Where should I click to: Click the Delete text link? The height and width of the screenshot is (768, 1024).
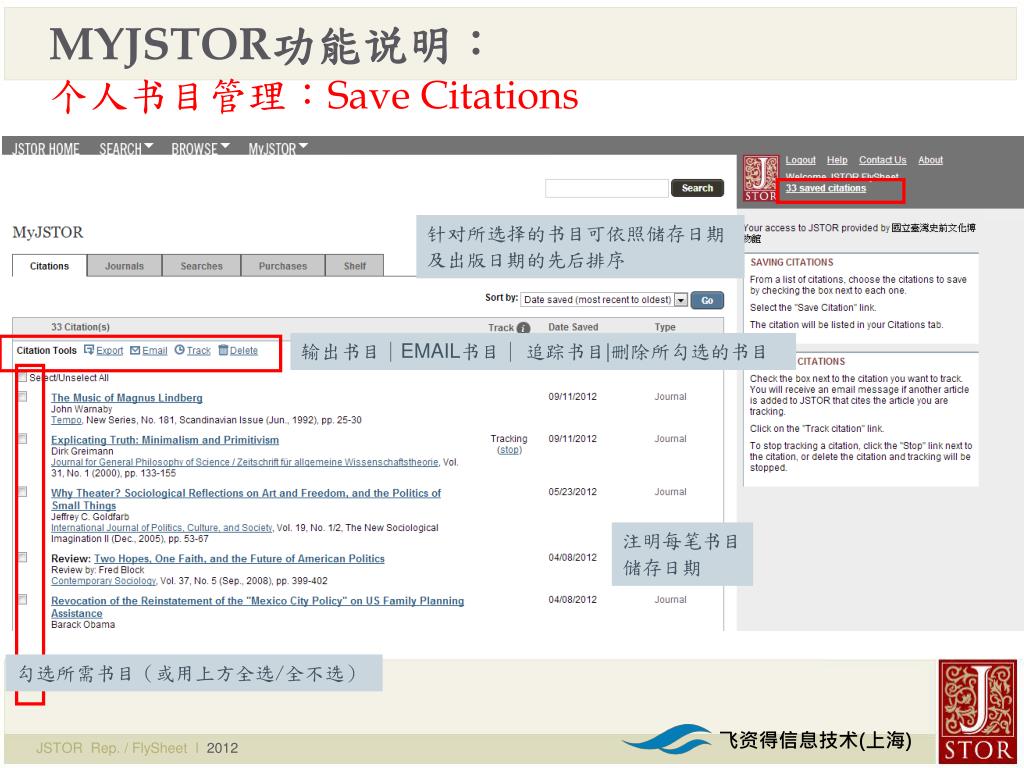[244, 351]
